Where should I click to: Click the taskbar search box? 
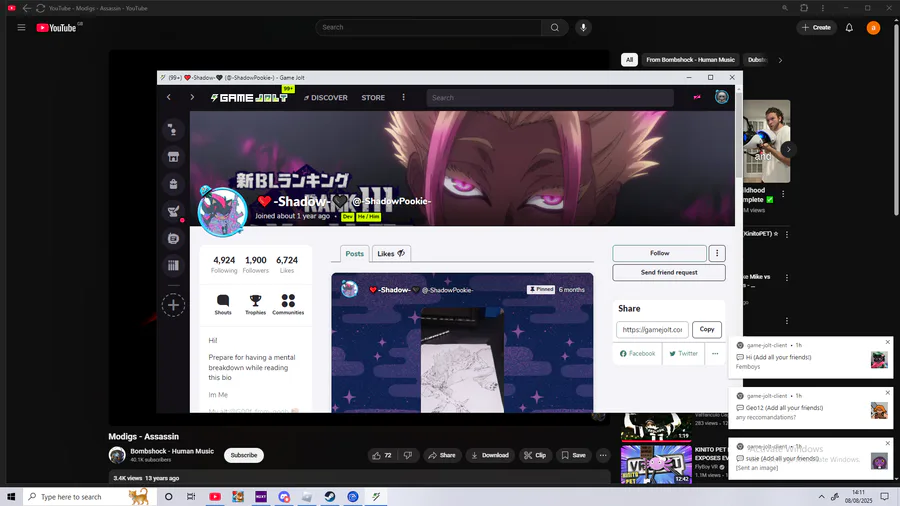[90, 496]
